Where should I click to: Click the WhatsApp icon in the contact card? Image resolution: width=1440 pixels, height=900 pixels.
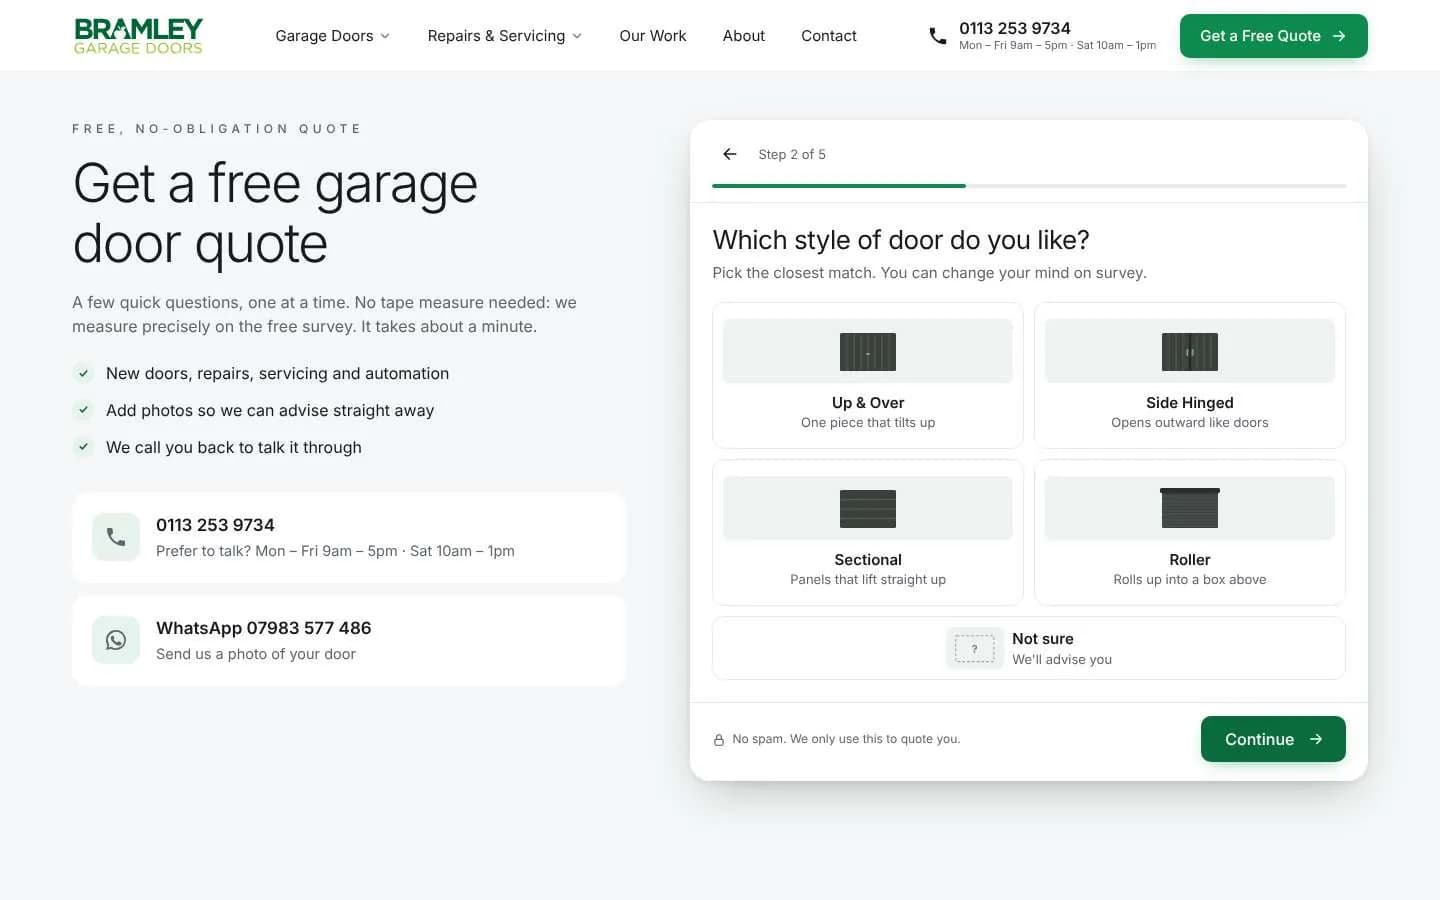coord(116,640)
